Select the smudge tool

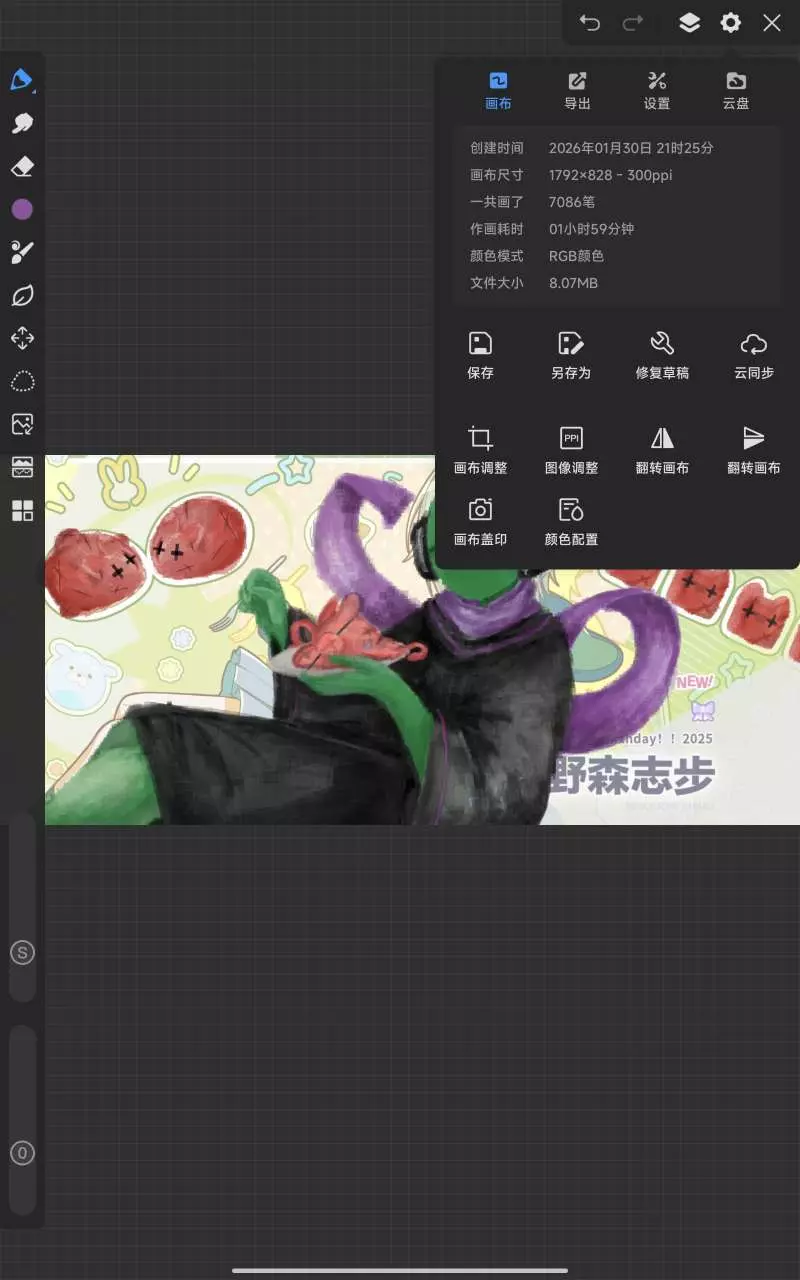coord(22,124)
